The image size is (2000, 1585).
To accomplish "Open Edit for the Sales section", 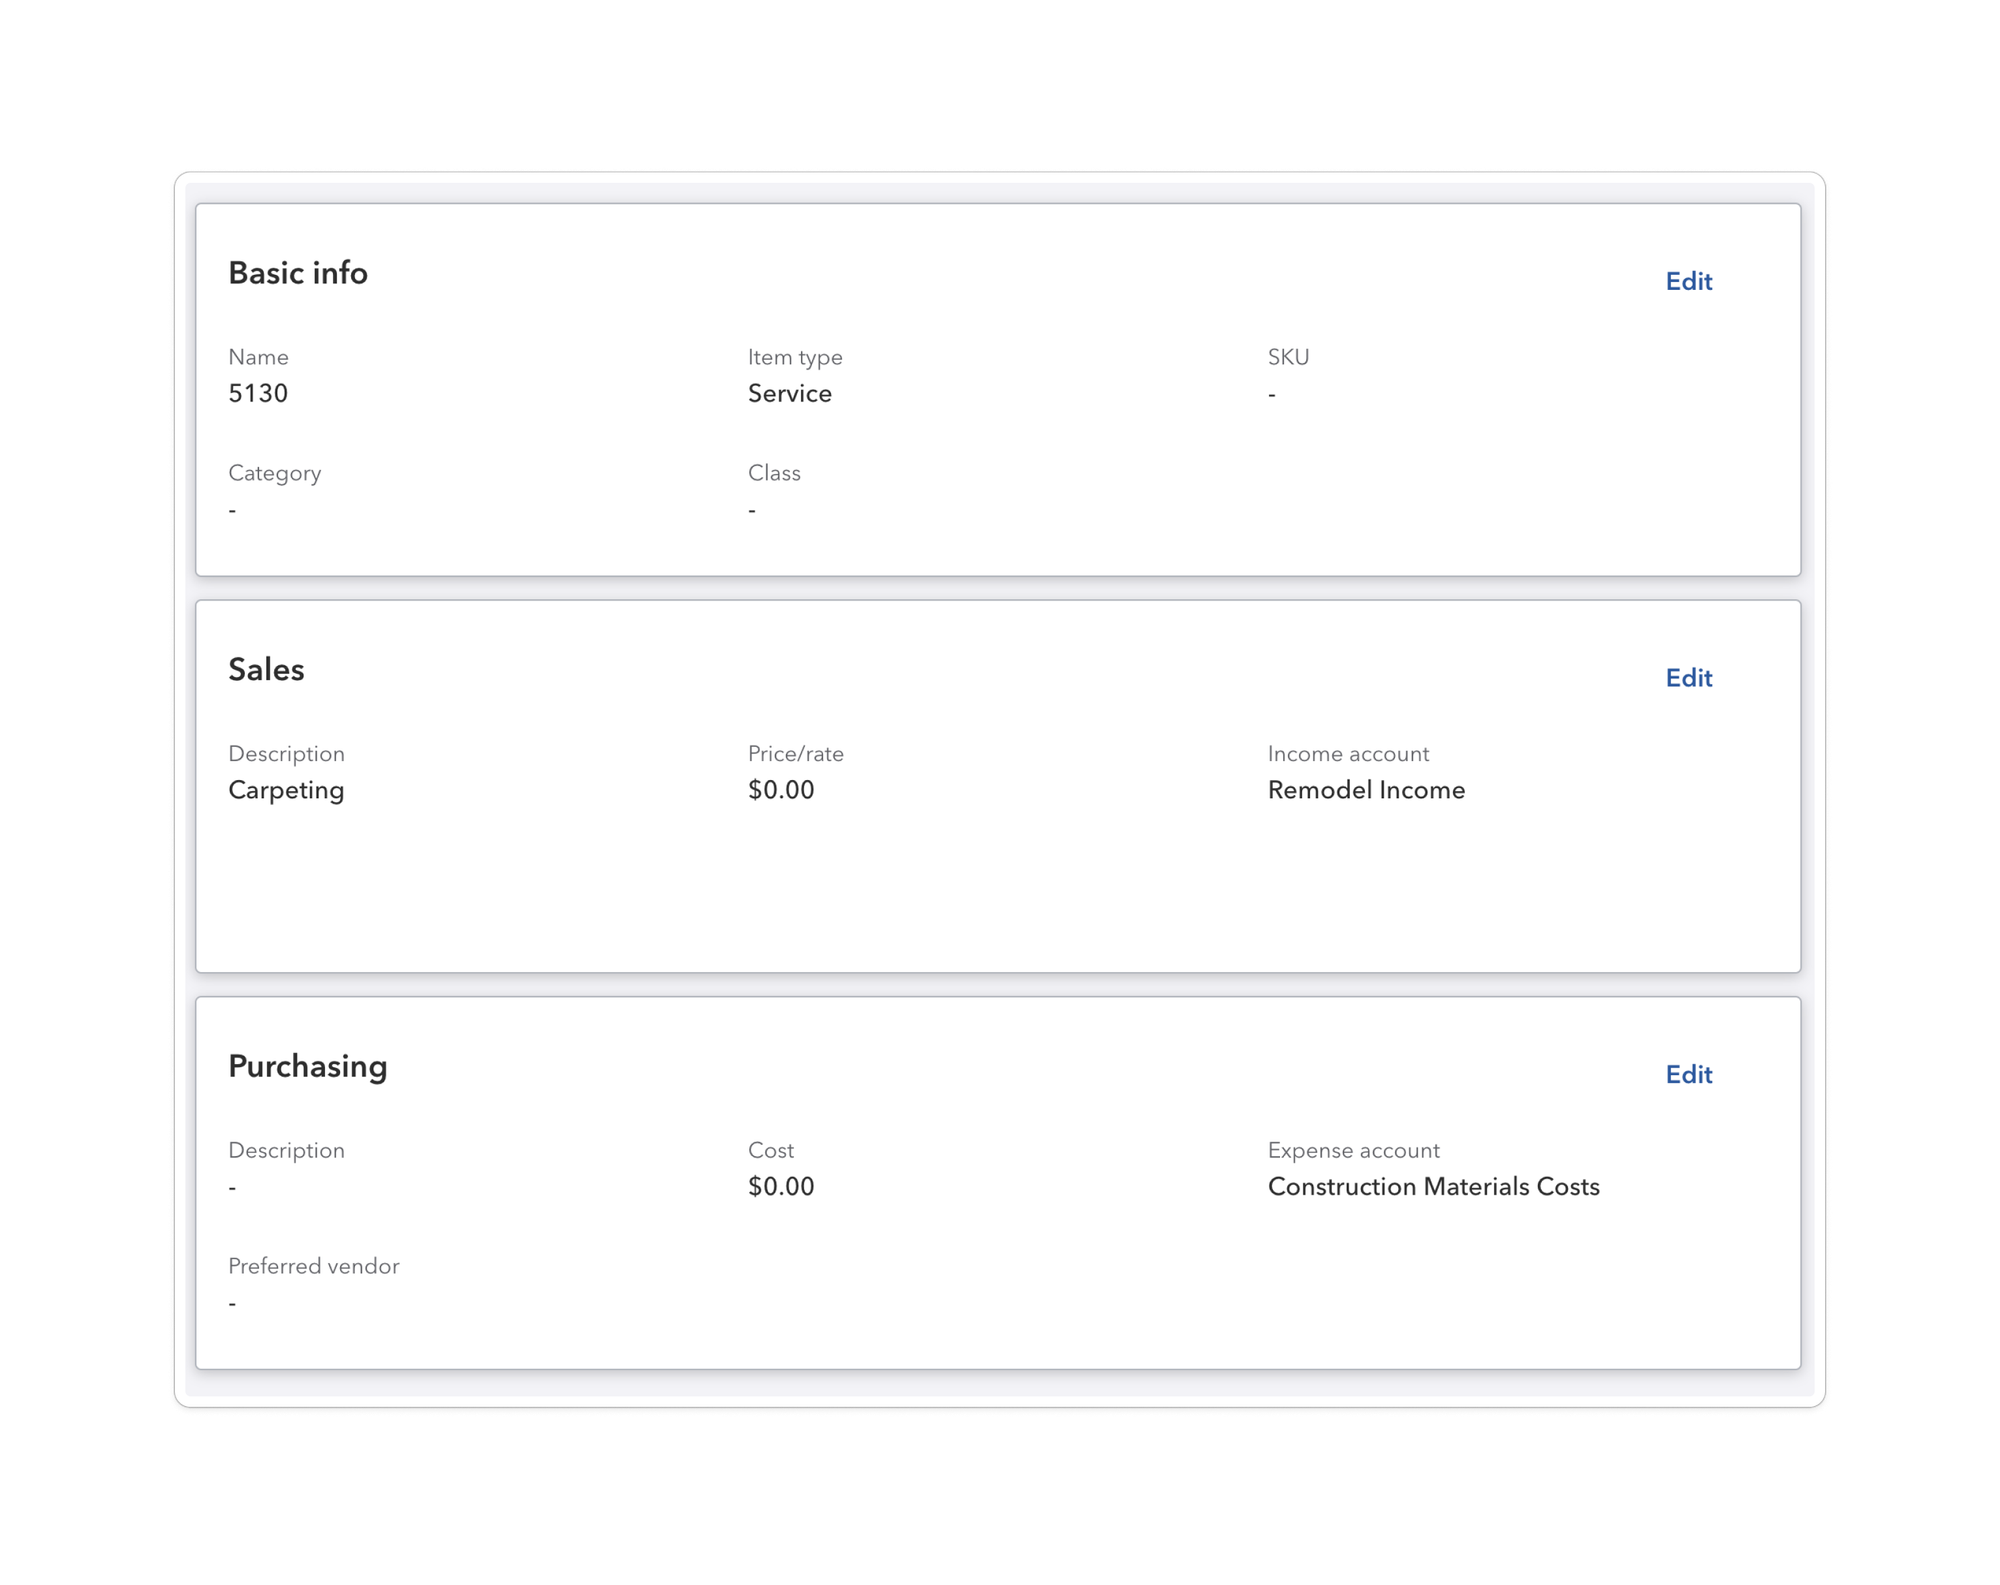I will coord(1688,678).
